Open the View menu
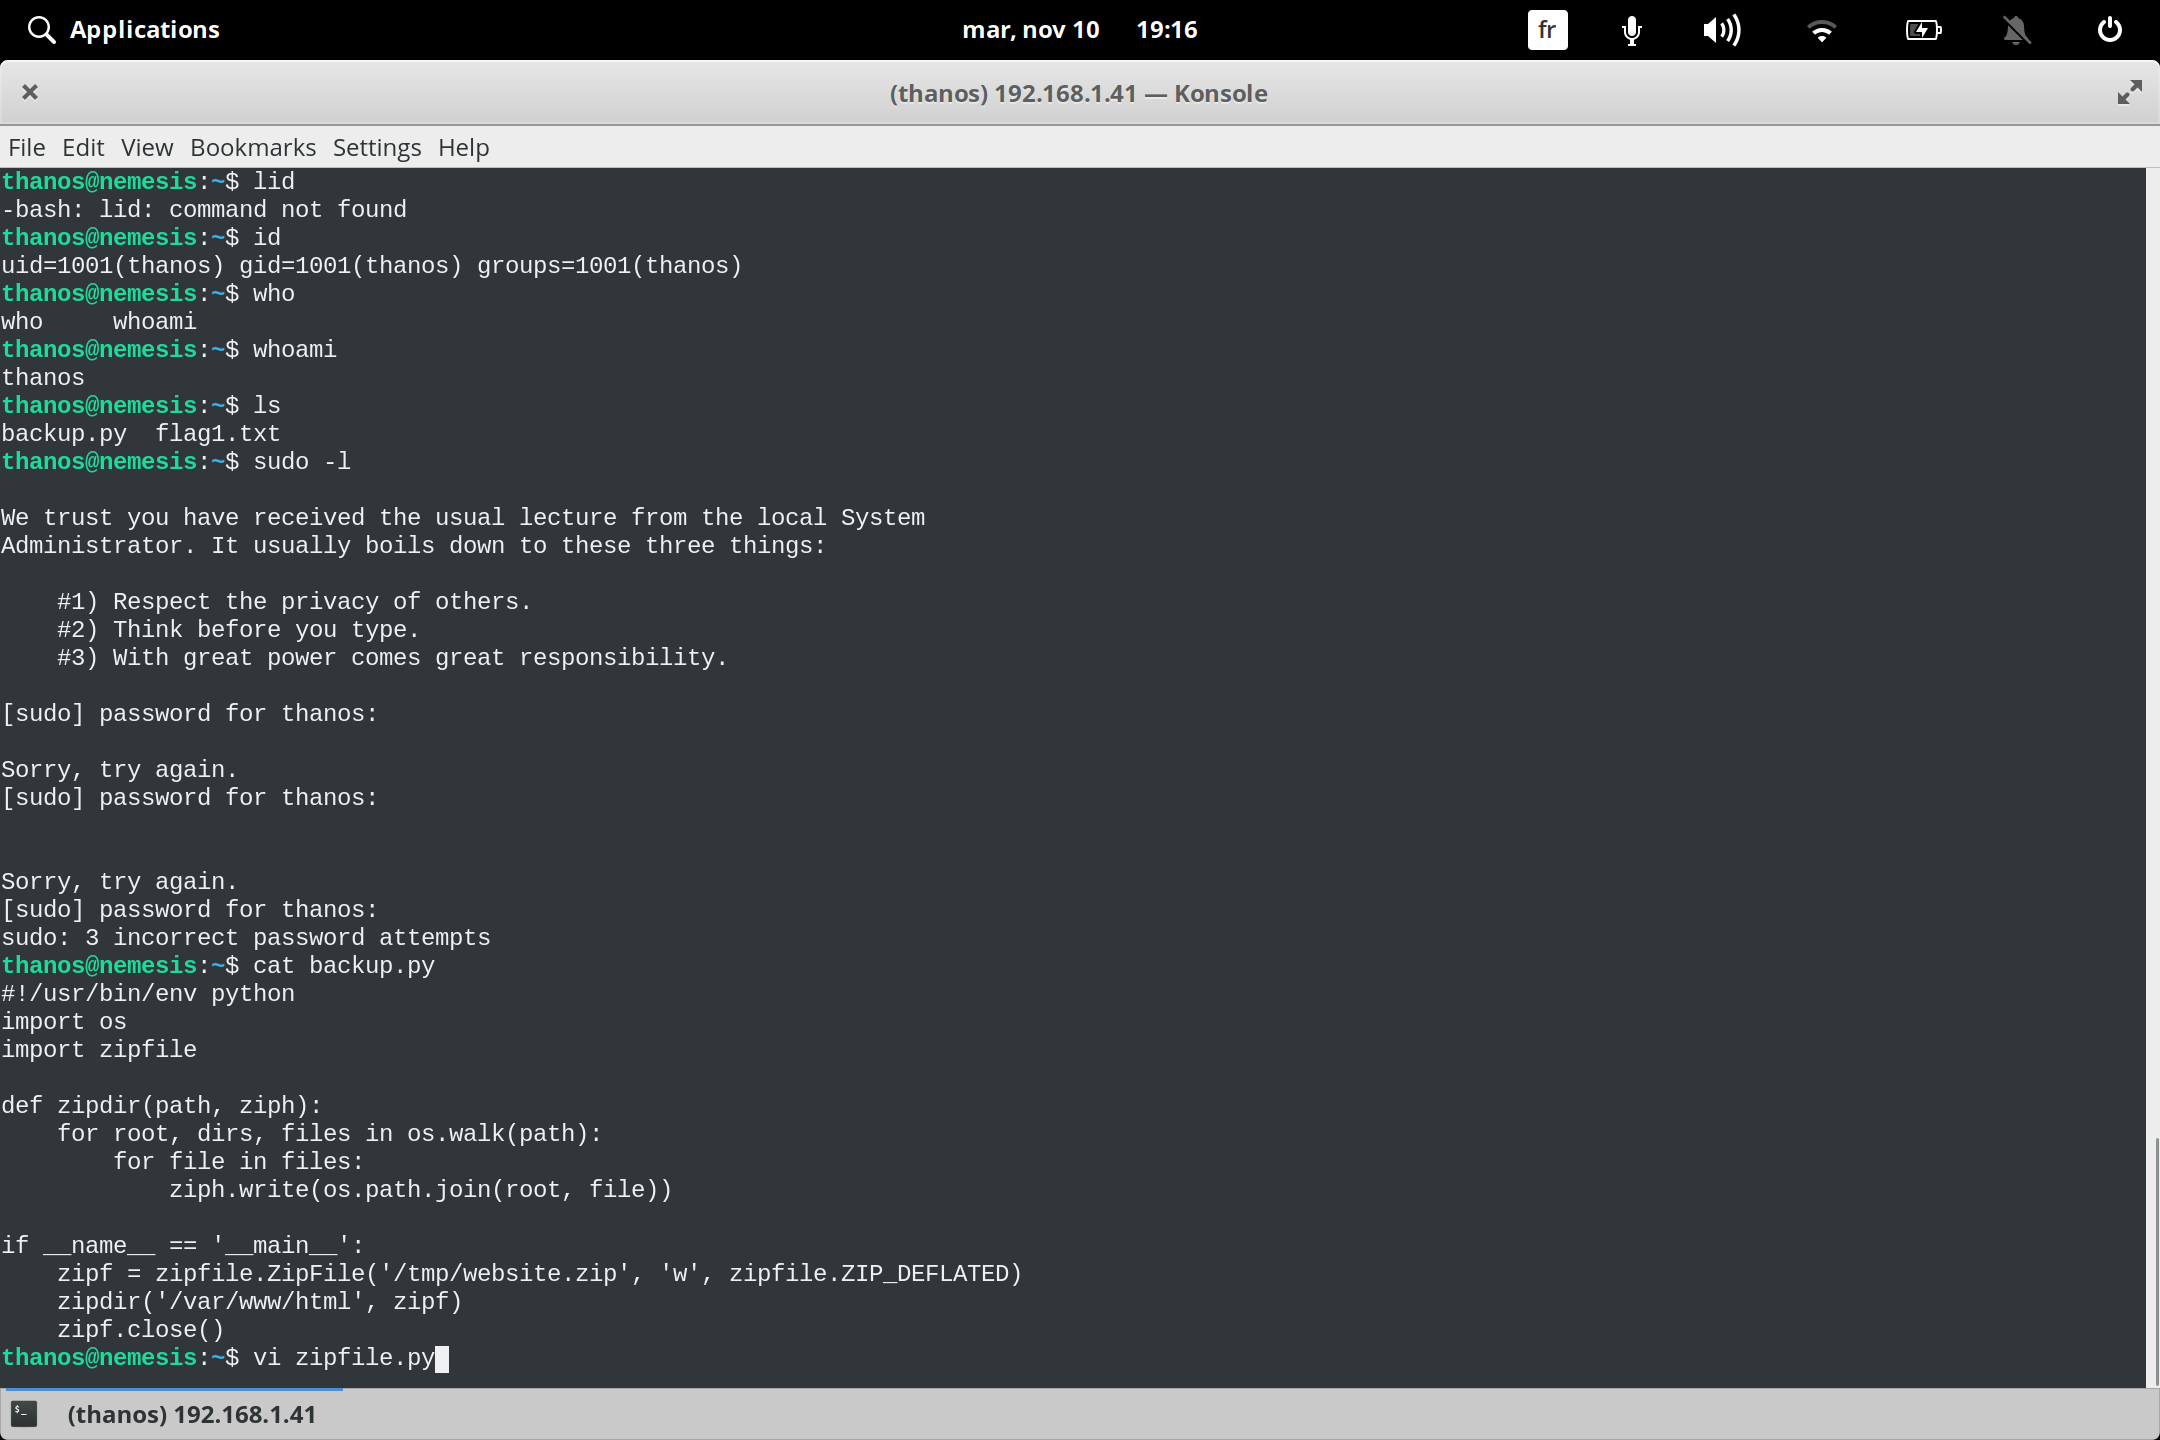Viewport: 2160px width, 1440px height. click(x=146, y=147)
